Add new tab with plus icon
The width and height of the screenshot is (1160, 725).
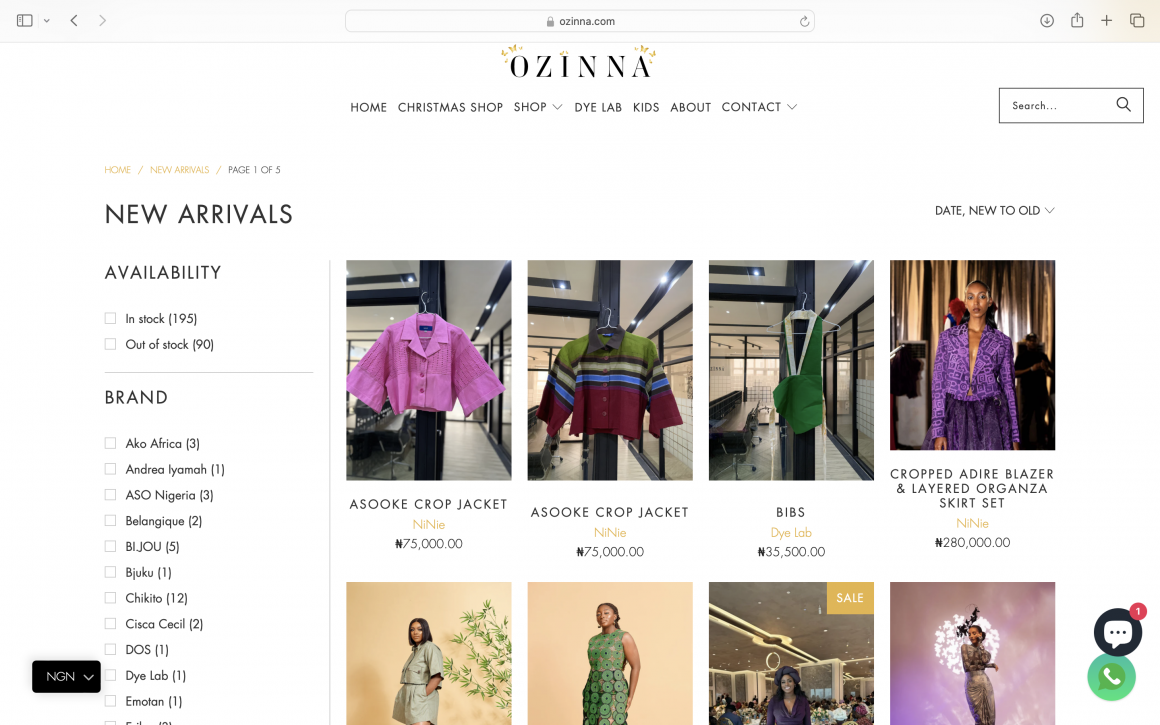click(1107, 21)
